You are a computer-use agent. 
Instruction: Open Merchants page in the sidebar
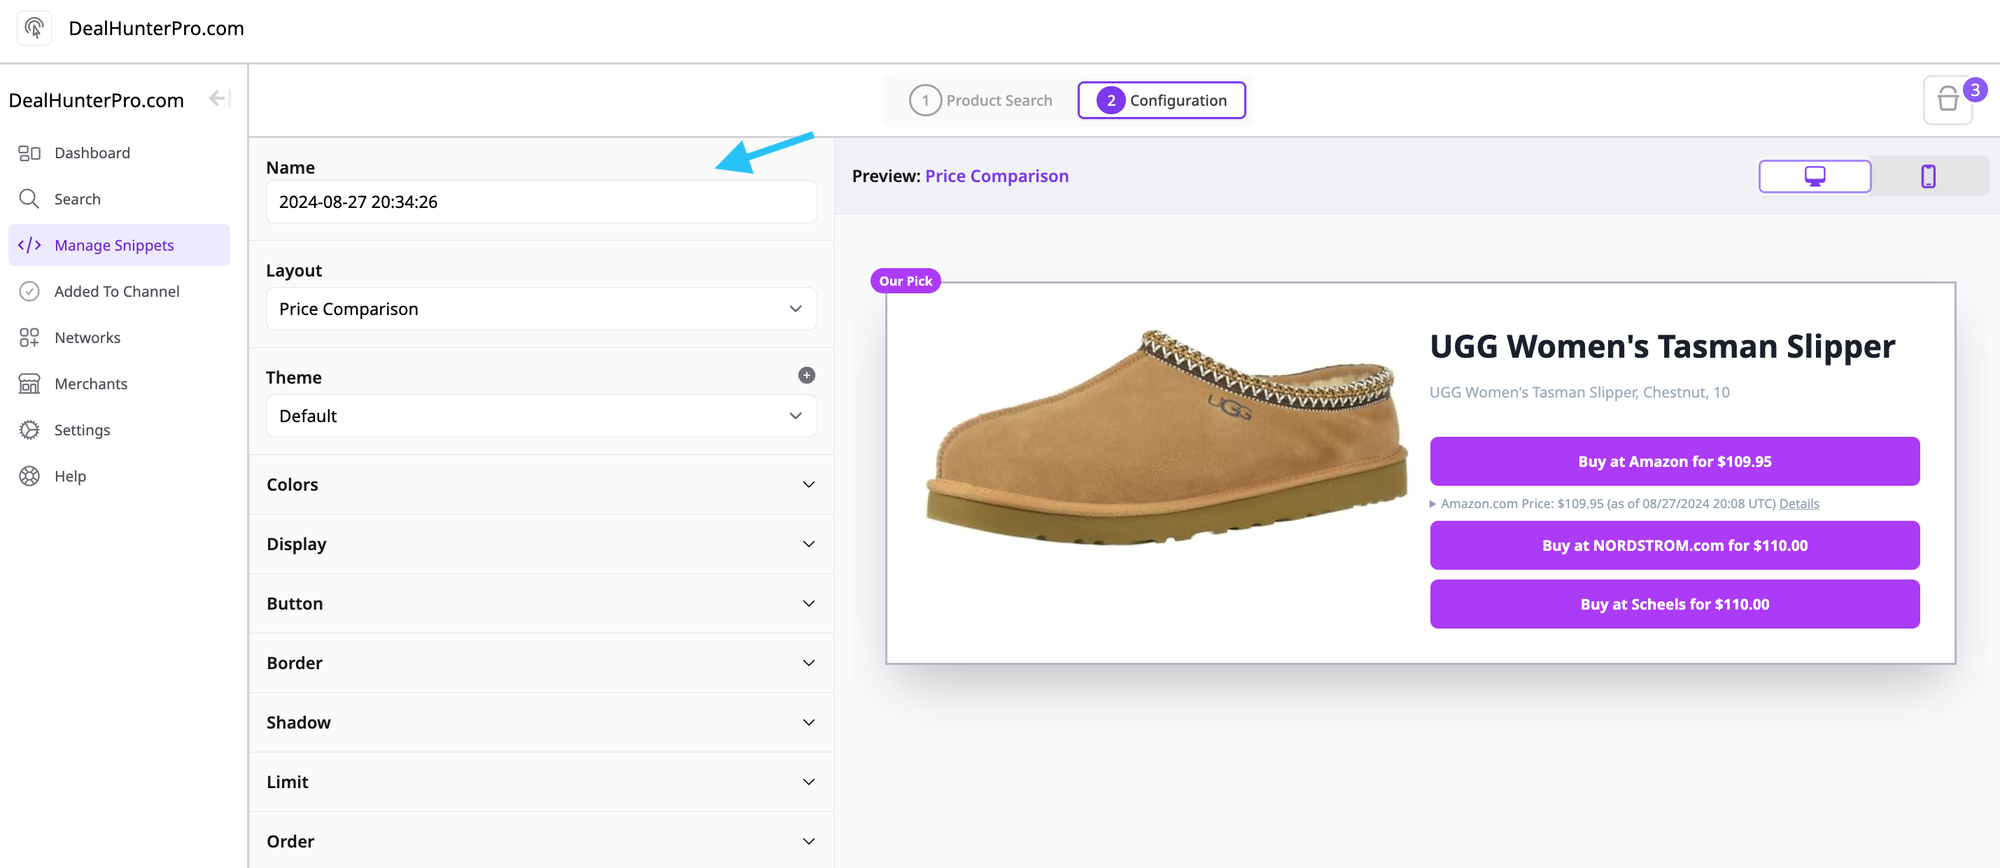click(91, 384)
